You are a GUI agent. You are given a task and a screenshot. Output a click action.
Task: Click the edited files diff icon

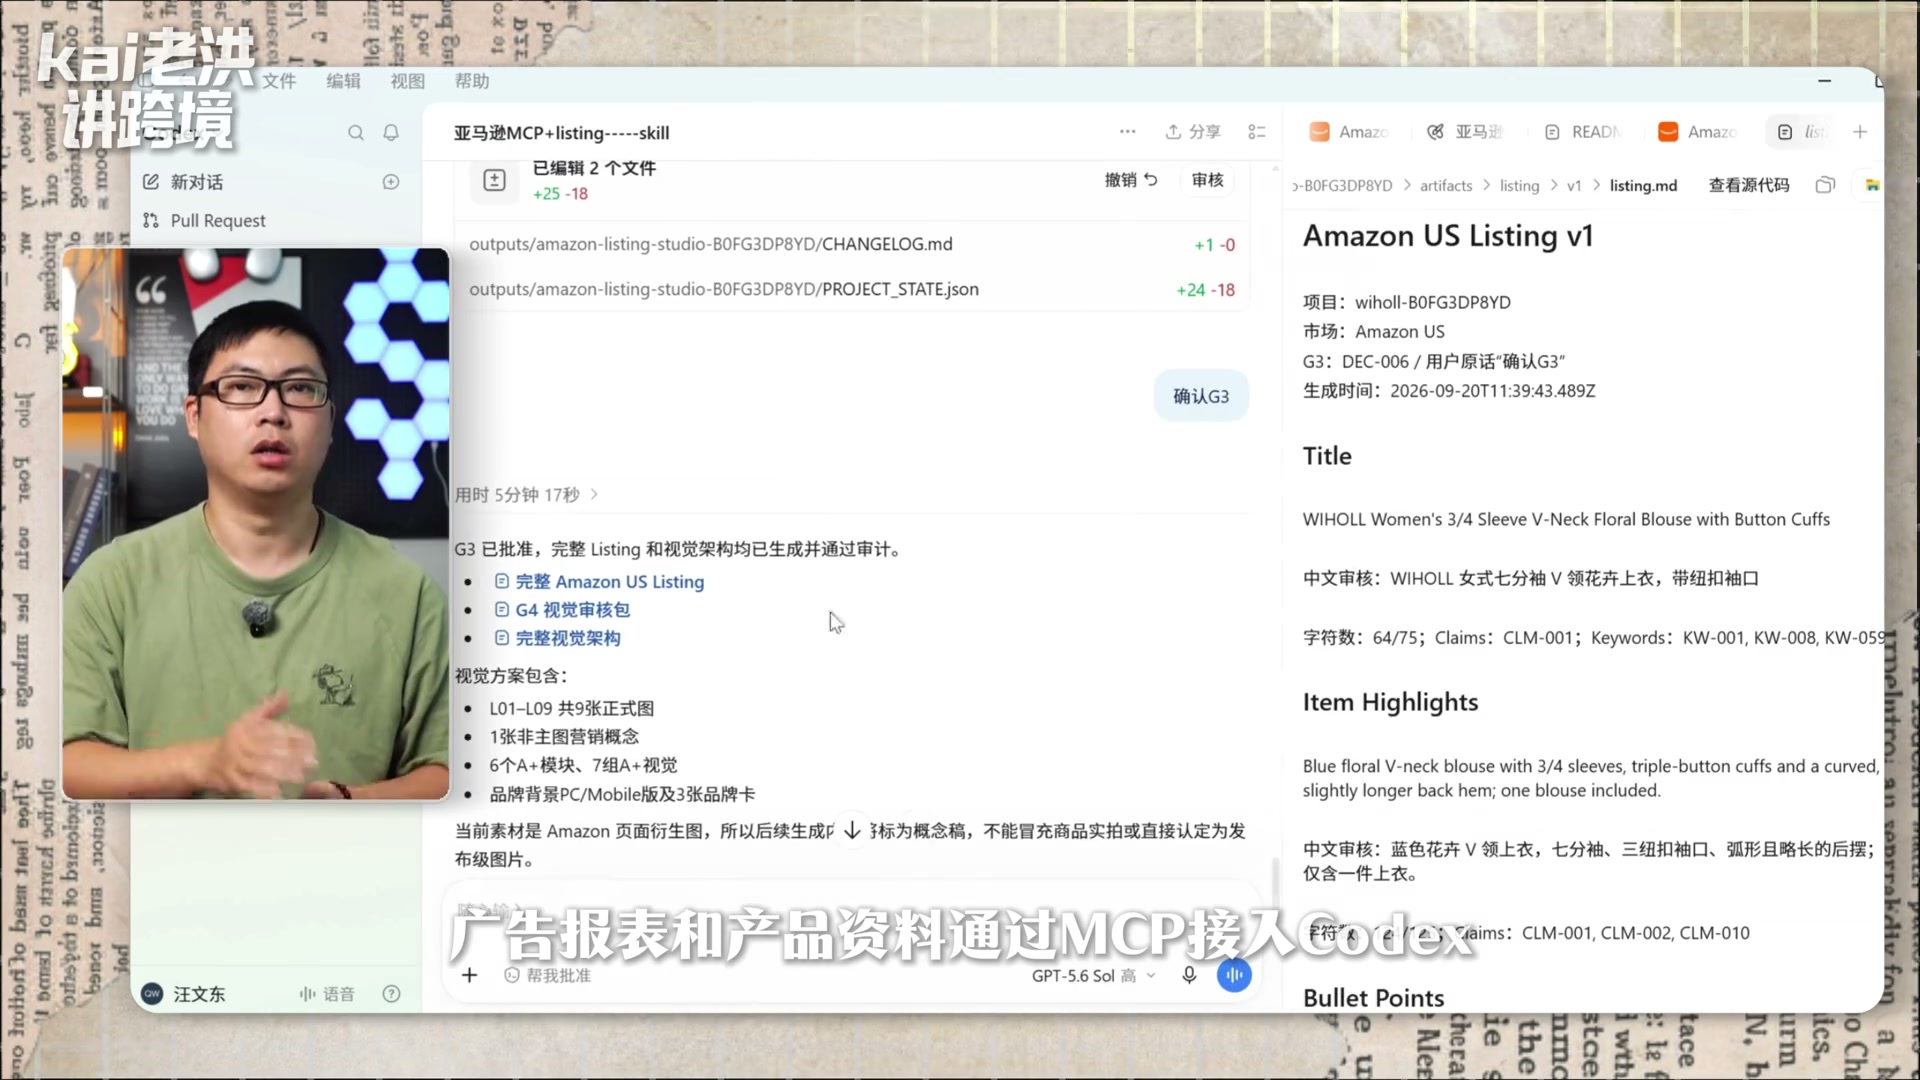[x=494, y=180]
